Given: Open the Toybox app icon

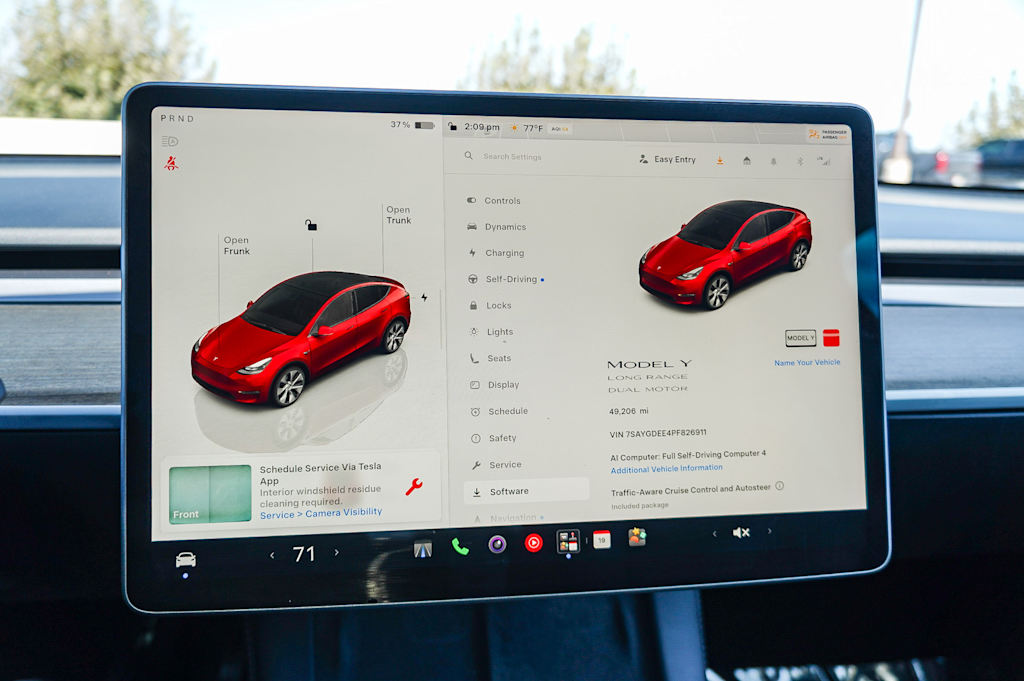Looking at the screenshot, I should point(637,537).
